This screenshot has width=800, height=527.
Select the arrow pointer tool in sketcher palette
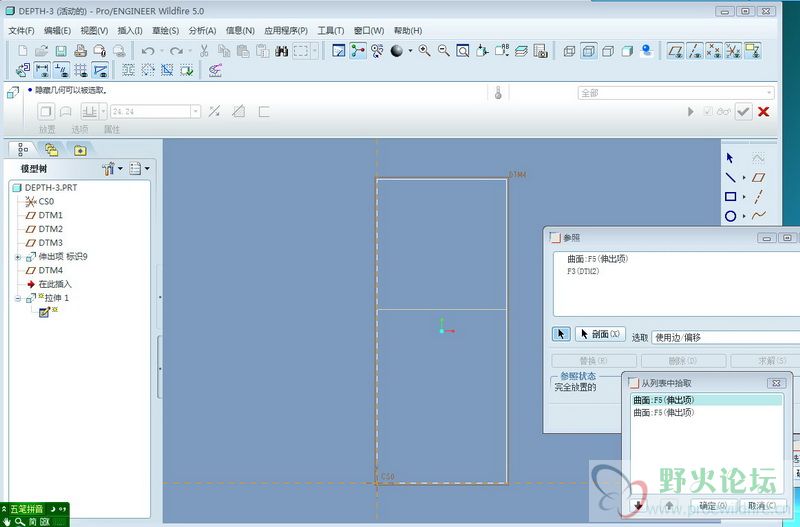[730, 158]
